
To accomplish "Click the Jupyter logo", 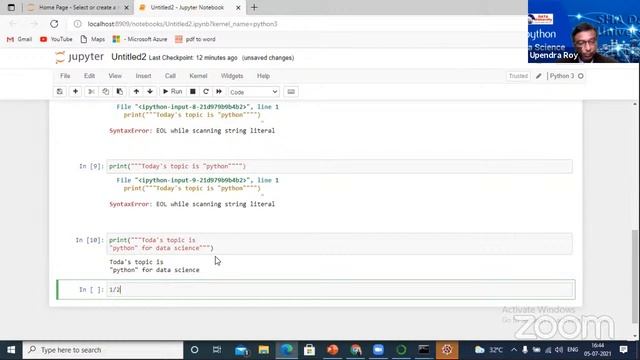I will tap(80, 57).
